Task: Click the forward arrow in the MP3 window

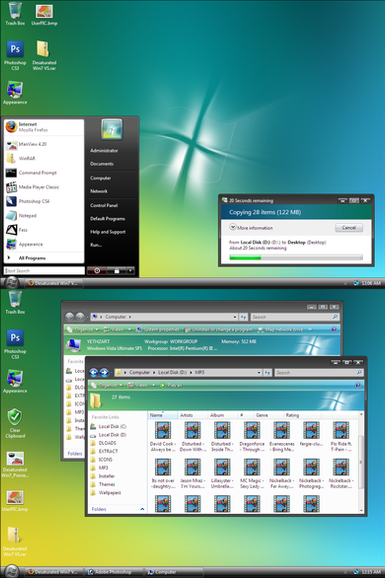Action: click(x=104, y=373)
